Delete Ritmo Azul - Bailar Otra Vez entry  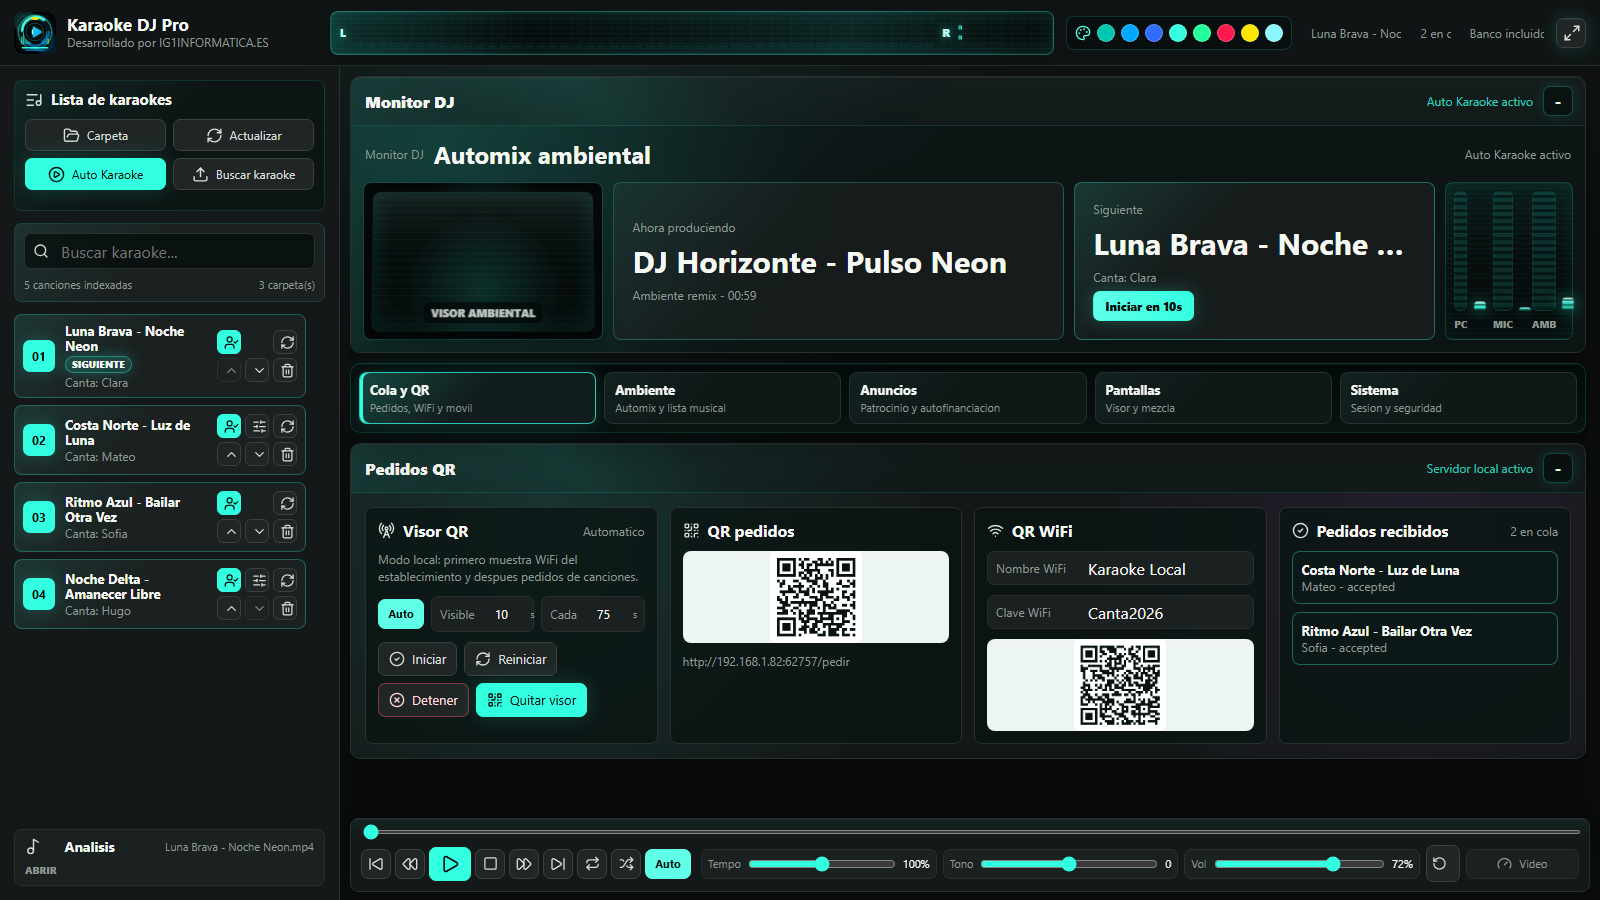pos(287,531)
